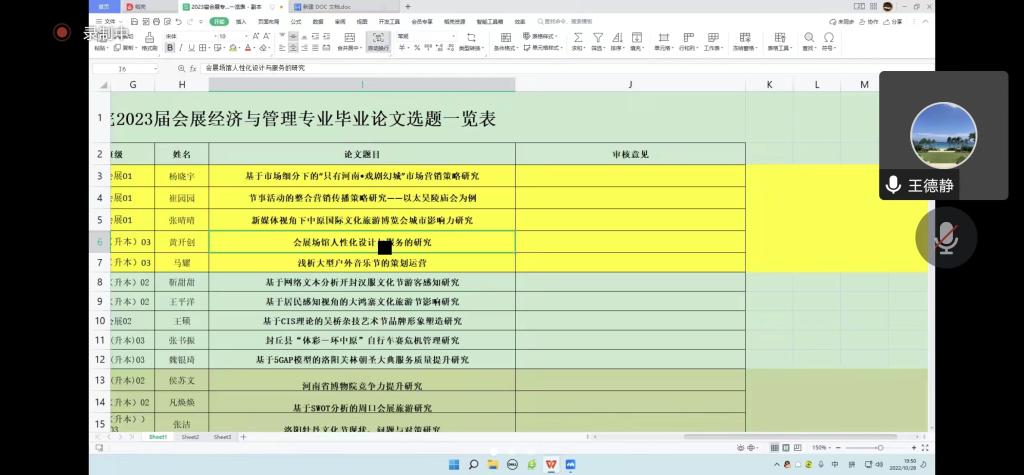The width and height of the screenshot is (1024, 475).
Task: Click the 分享 share button
Action: point(893,20)
